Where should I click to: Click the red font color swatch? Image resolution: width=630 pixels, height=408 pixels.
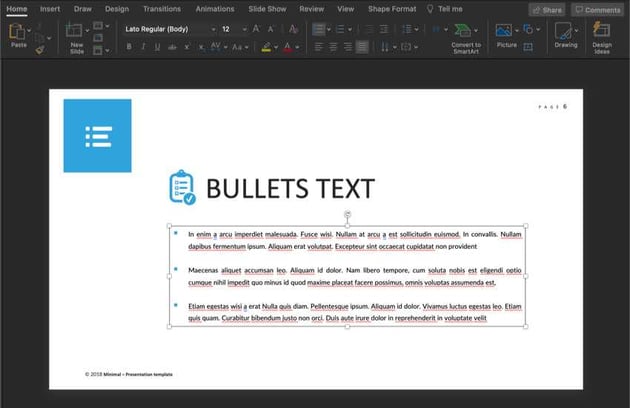pyautogui.click(x=287, y=47)
